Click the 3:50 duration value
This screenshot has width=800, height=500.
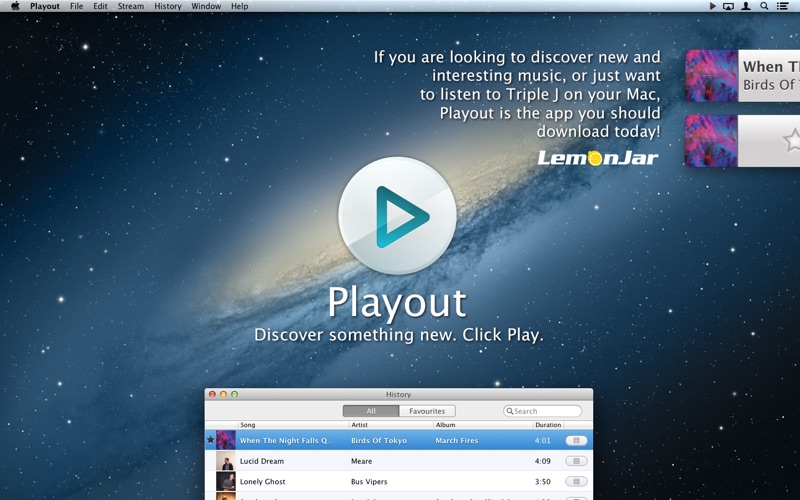pyautogui.click(x=542, y=481)
